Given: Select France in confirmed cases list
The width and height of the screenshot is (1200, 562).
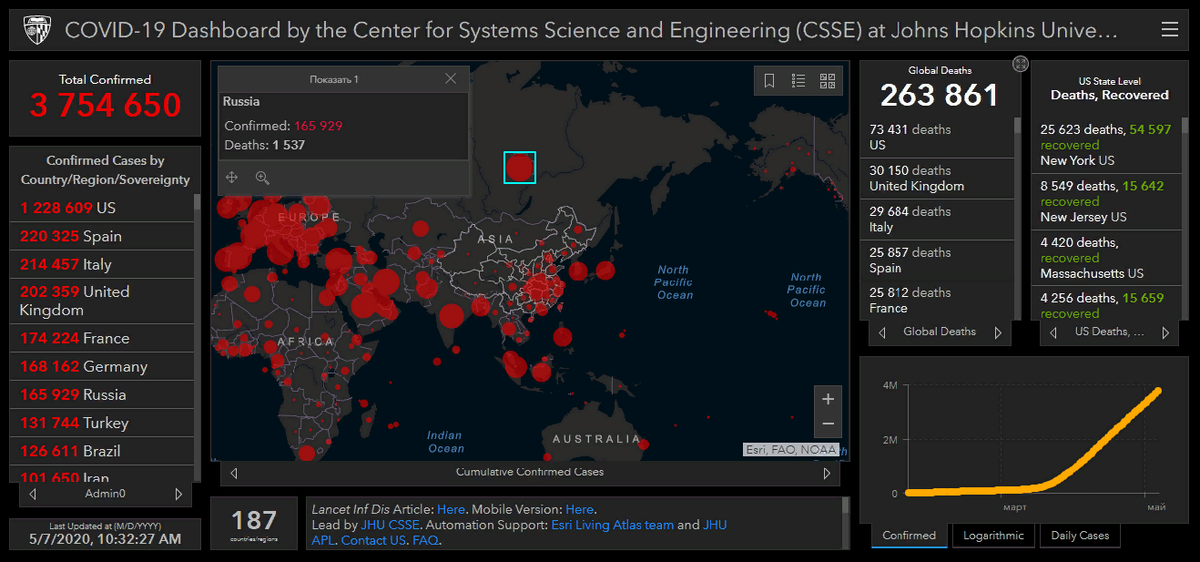Looking at the screenshot, I should point(102,338).
